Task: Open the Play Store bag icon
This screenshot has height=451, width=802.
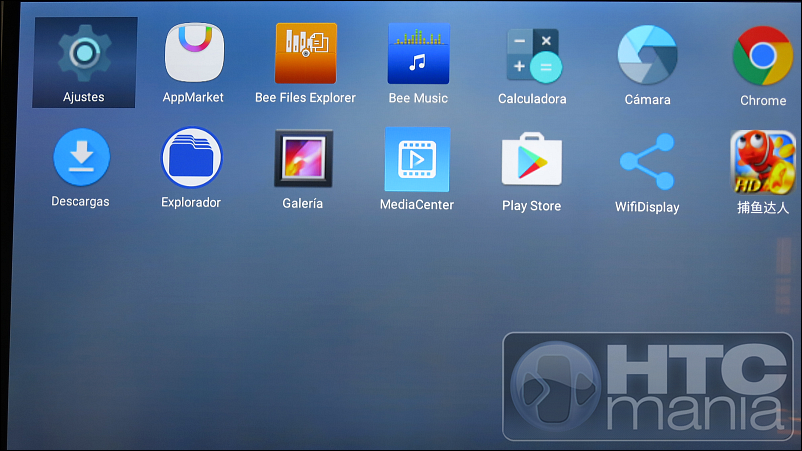Action: click(x=532, y=159)
